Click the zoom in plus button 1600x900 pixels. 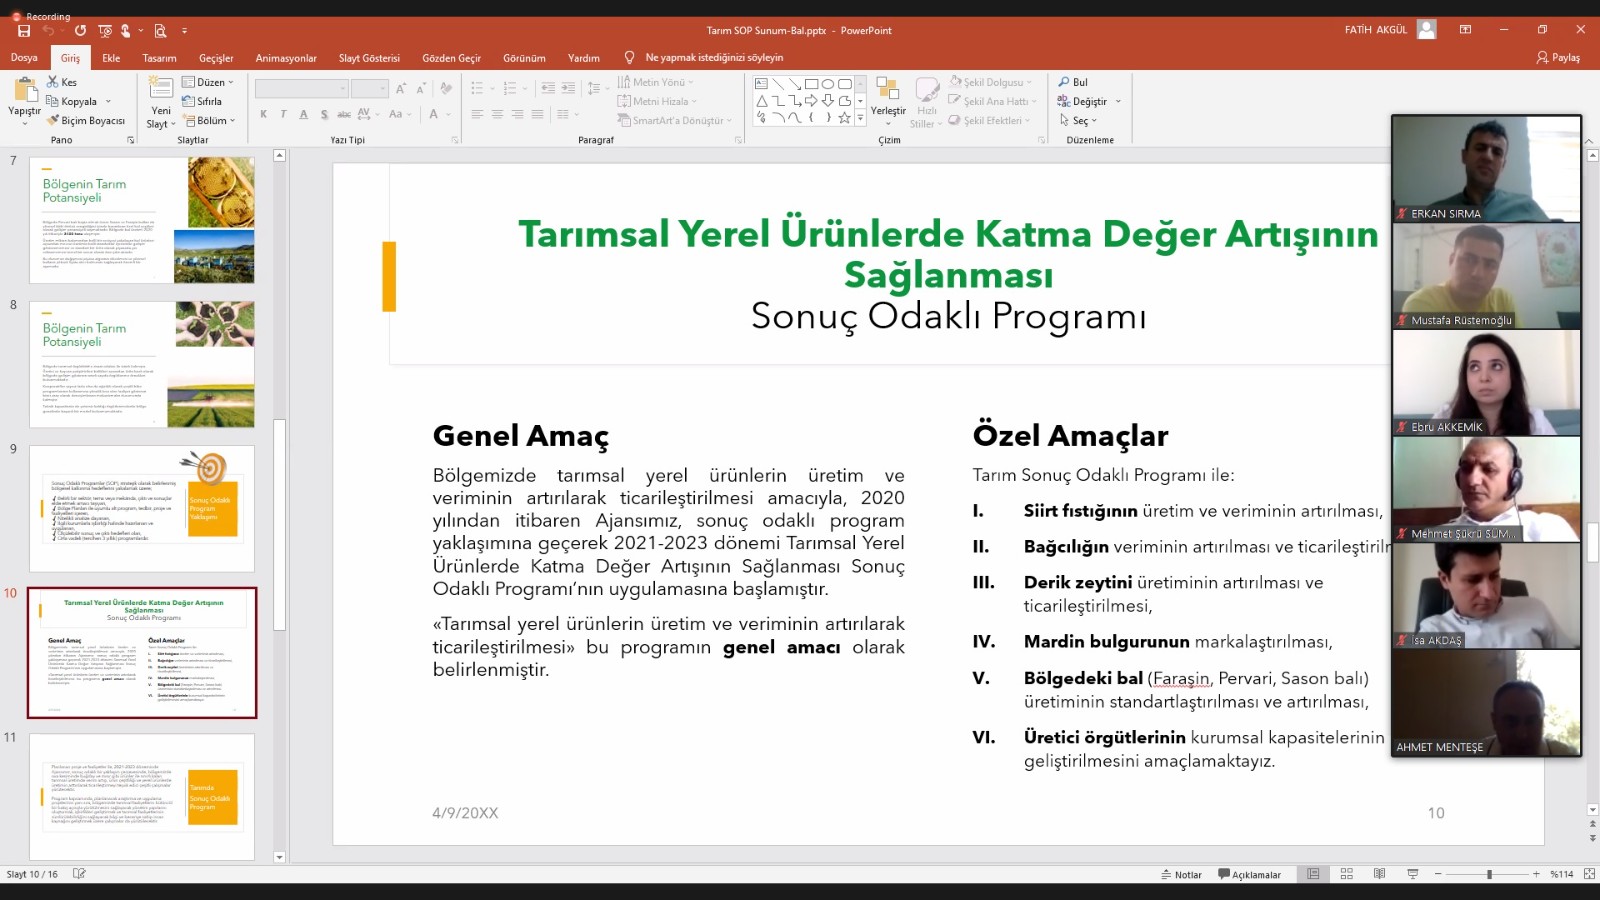tap(1536, 874)
